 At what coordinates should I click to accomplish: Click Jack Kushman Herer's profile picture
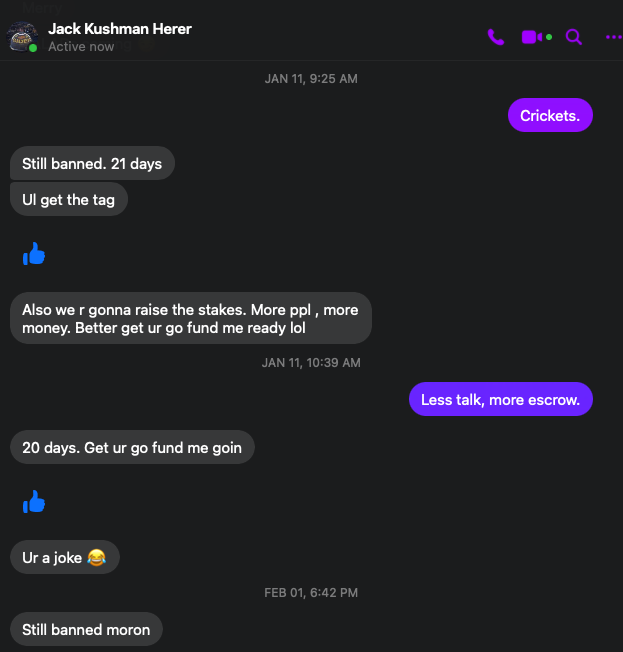pyautogui.click(x=22, y=38)
